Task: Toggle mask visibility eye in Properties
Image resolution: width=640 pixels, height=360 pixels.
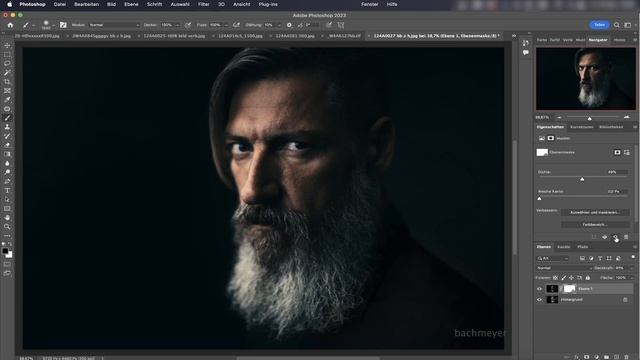Action: (x=615, y=237)
